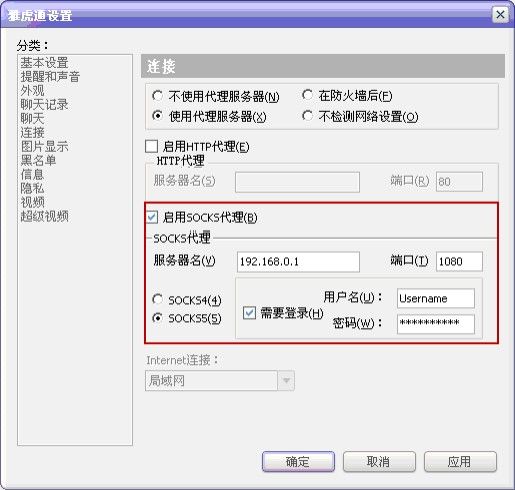Click the SOCKS port field 1080
Screen dimensions: 515x490
tap(459, 262)
